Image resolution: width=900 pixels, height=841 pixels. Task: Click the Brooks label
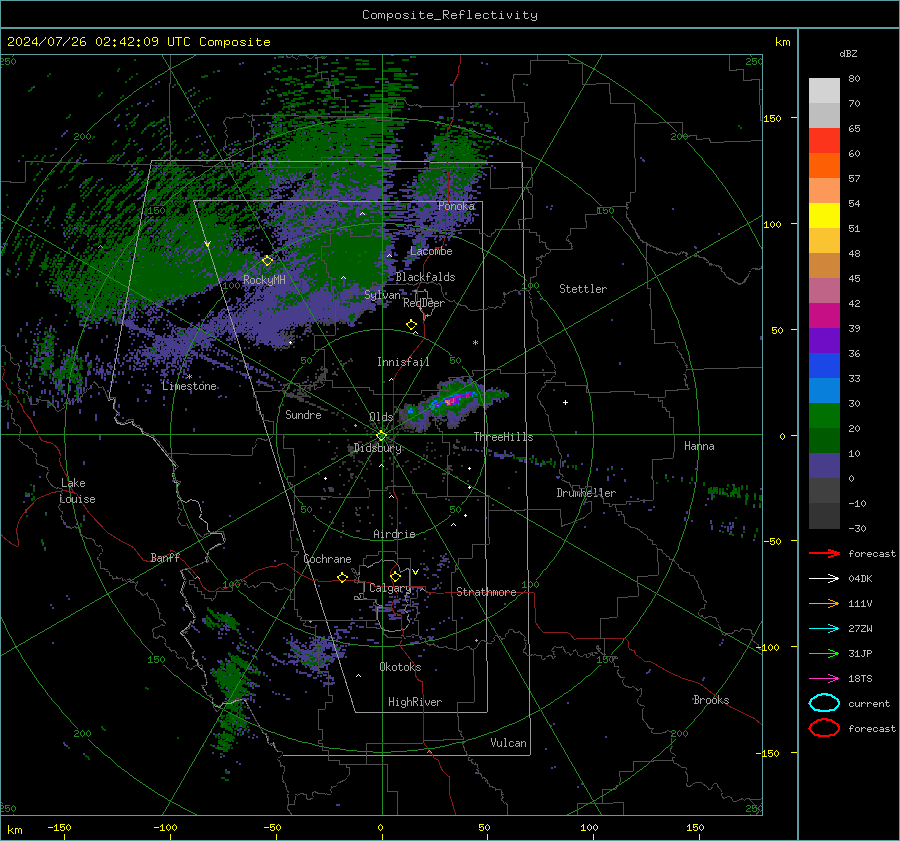(711, 700)
